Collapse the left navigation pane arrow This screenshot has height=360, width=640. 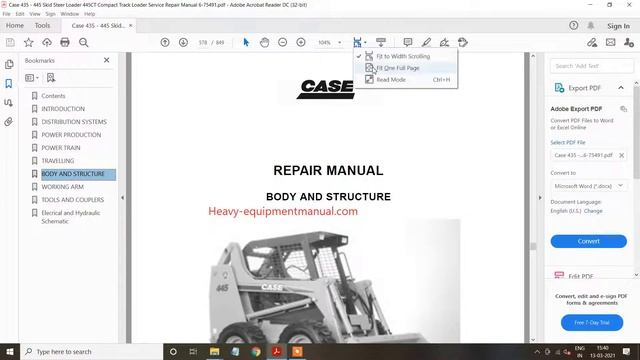click(122, 198)
